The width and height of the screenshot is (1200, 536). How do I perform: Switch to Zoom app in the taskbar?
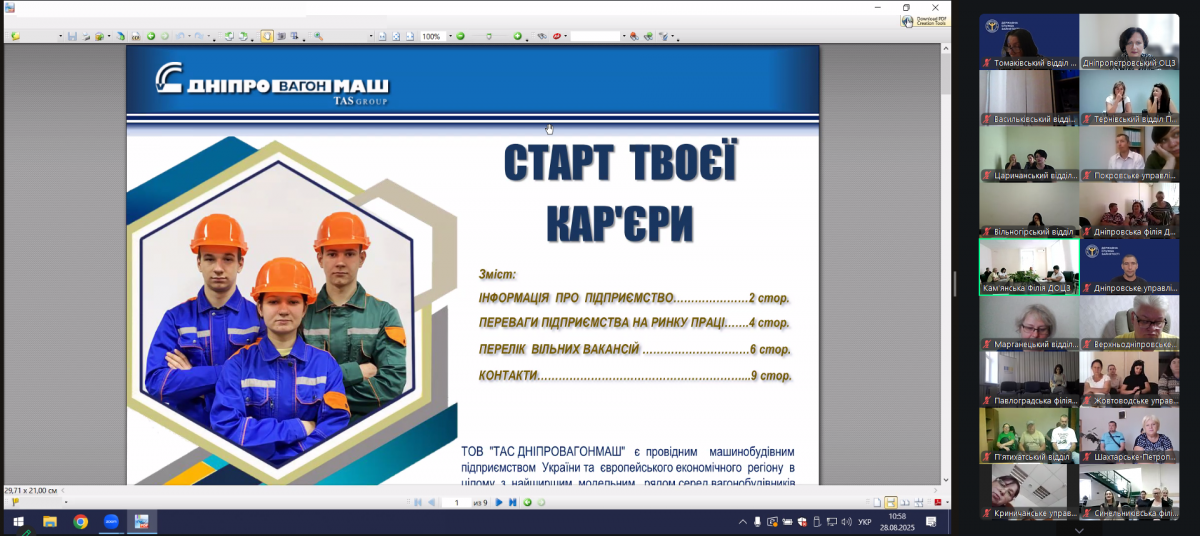click(111, 522)
